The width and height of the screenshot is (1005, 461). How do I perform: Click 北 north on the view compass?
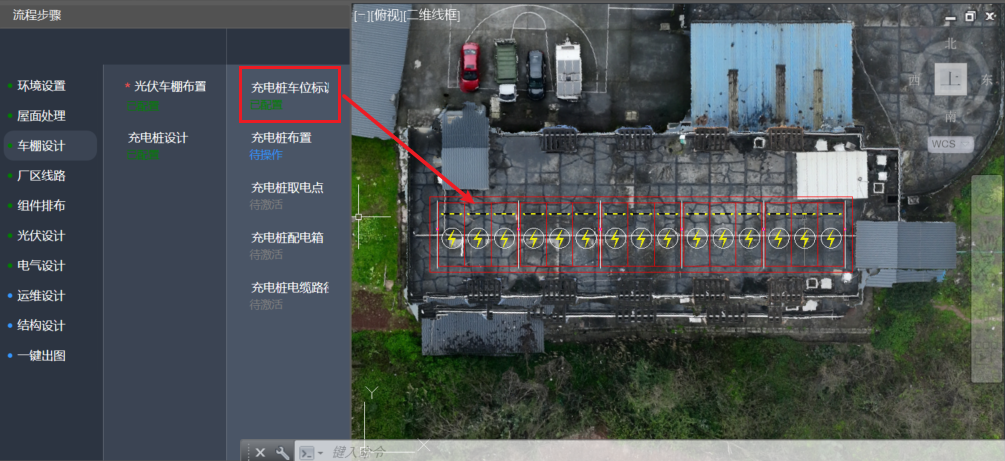click(x=951, y=44)
